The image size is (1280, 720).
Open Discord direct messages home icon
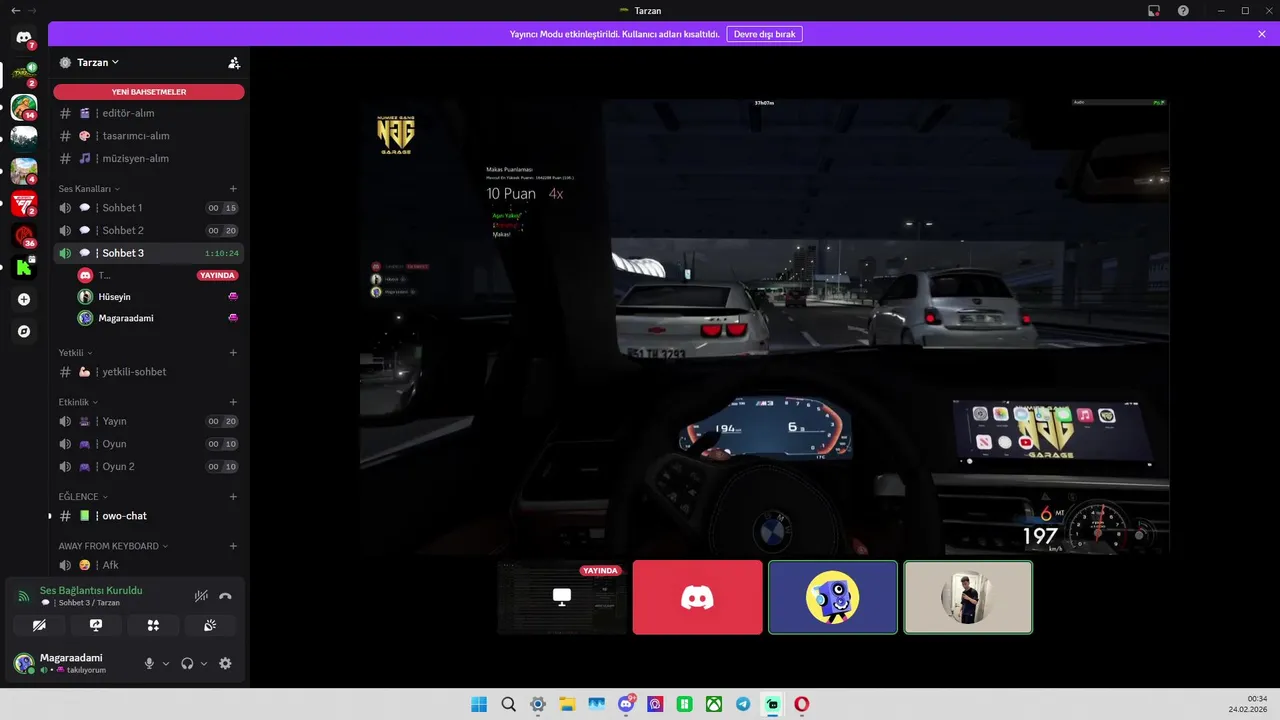click(x=24, y=38)
